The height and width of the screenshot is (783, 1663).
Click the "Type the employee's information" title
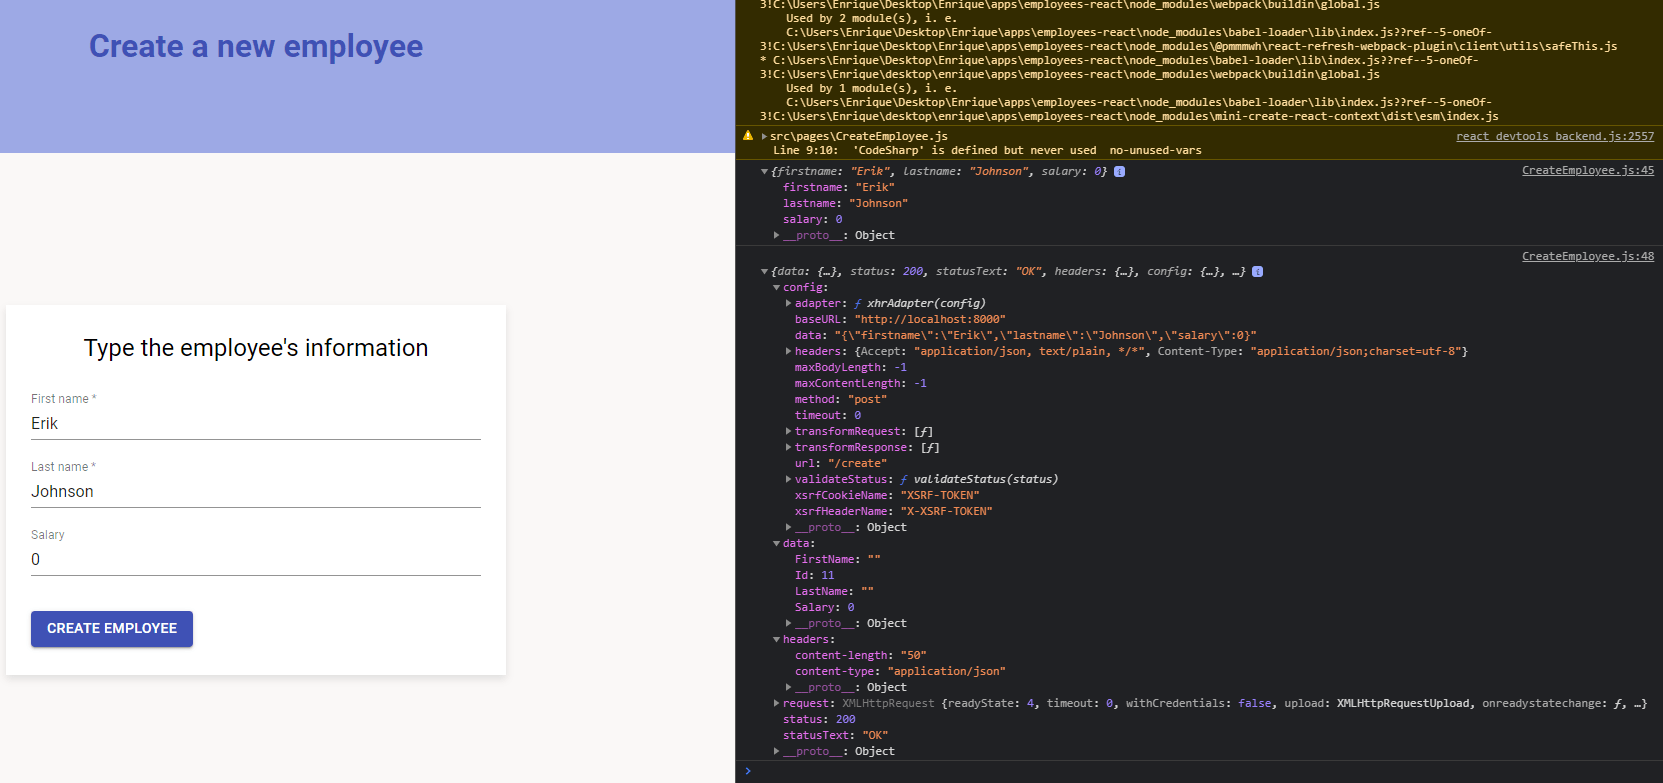coord(256,348)
